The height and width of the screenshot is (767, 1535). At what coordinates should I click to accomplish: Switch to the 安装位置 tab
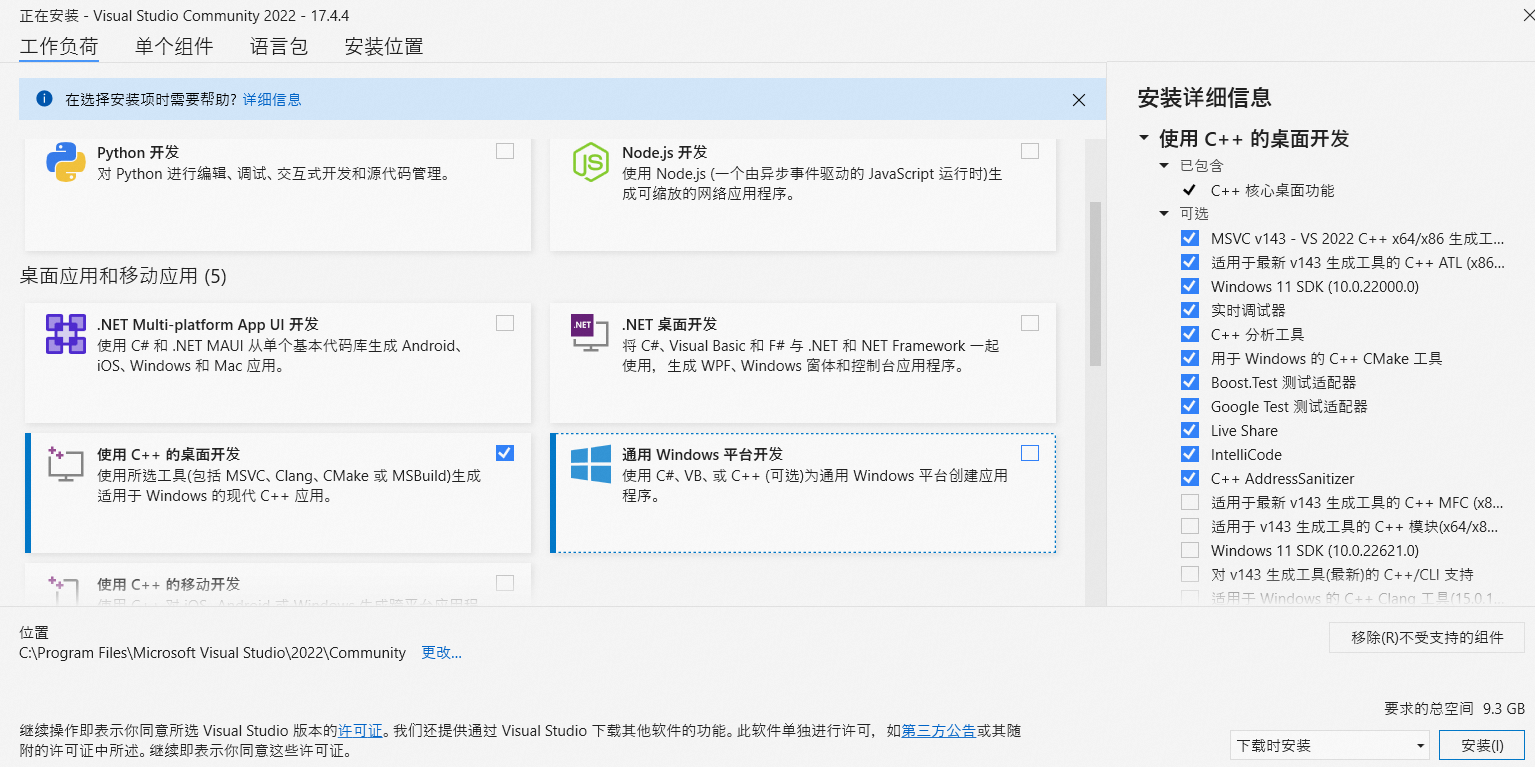(x=384, y=47)
